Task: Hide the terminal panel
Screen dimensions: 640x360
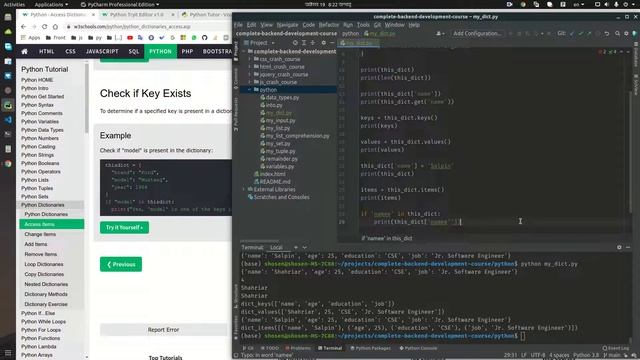Action: 628,247
